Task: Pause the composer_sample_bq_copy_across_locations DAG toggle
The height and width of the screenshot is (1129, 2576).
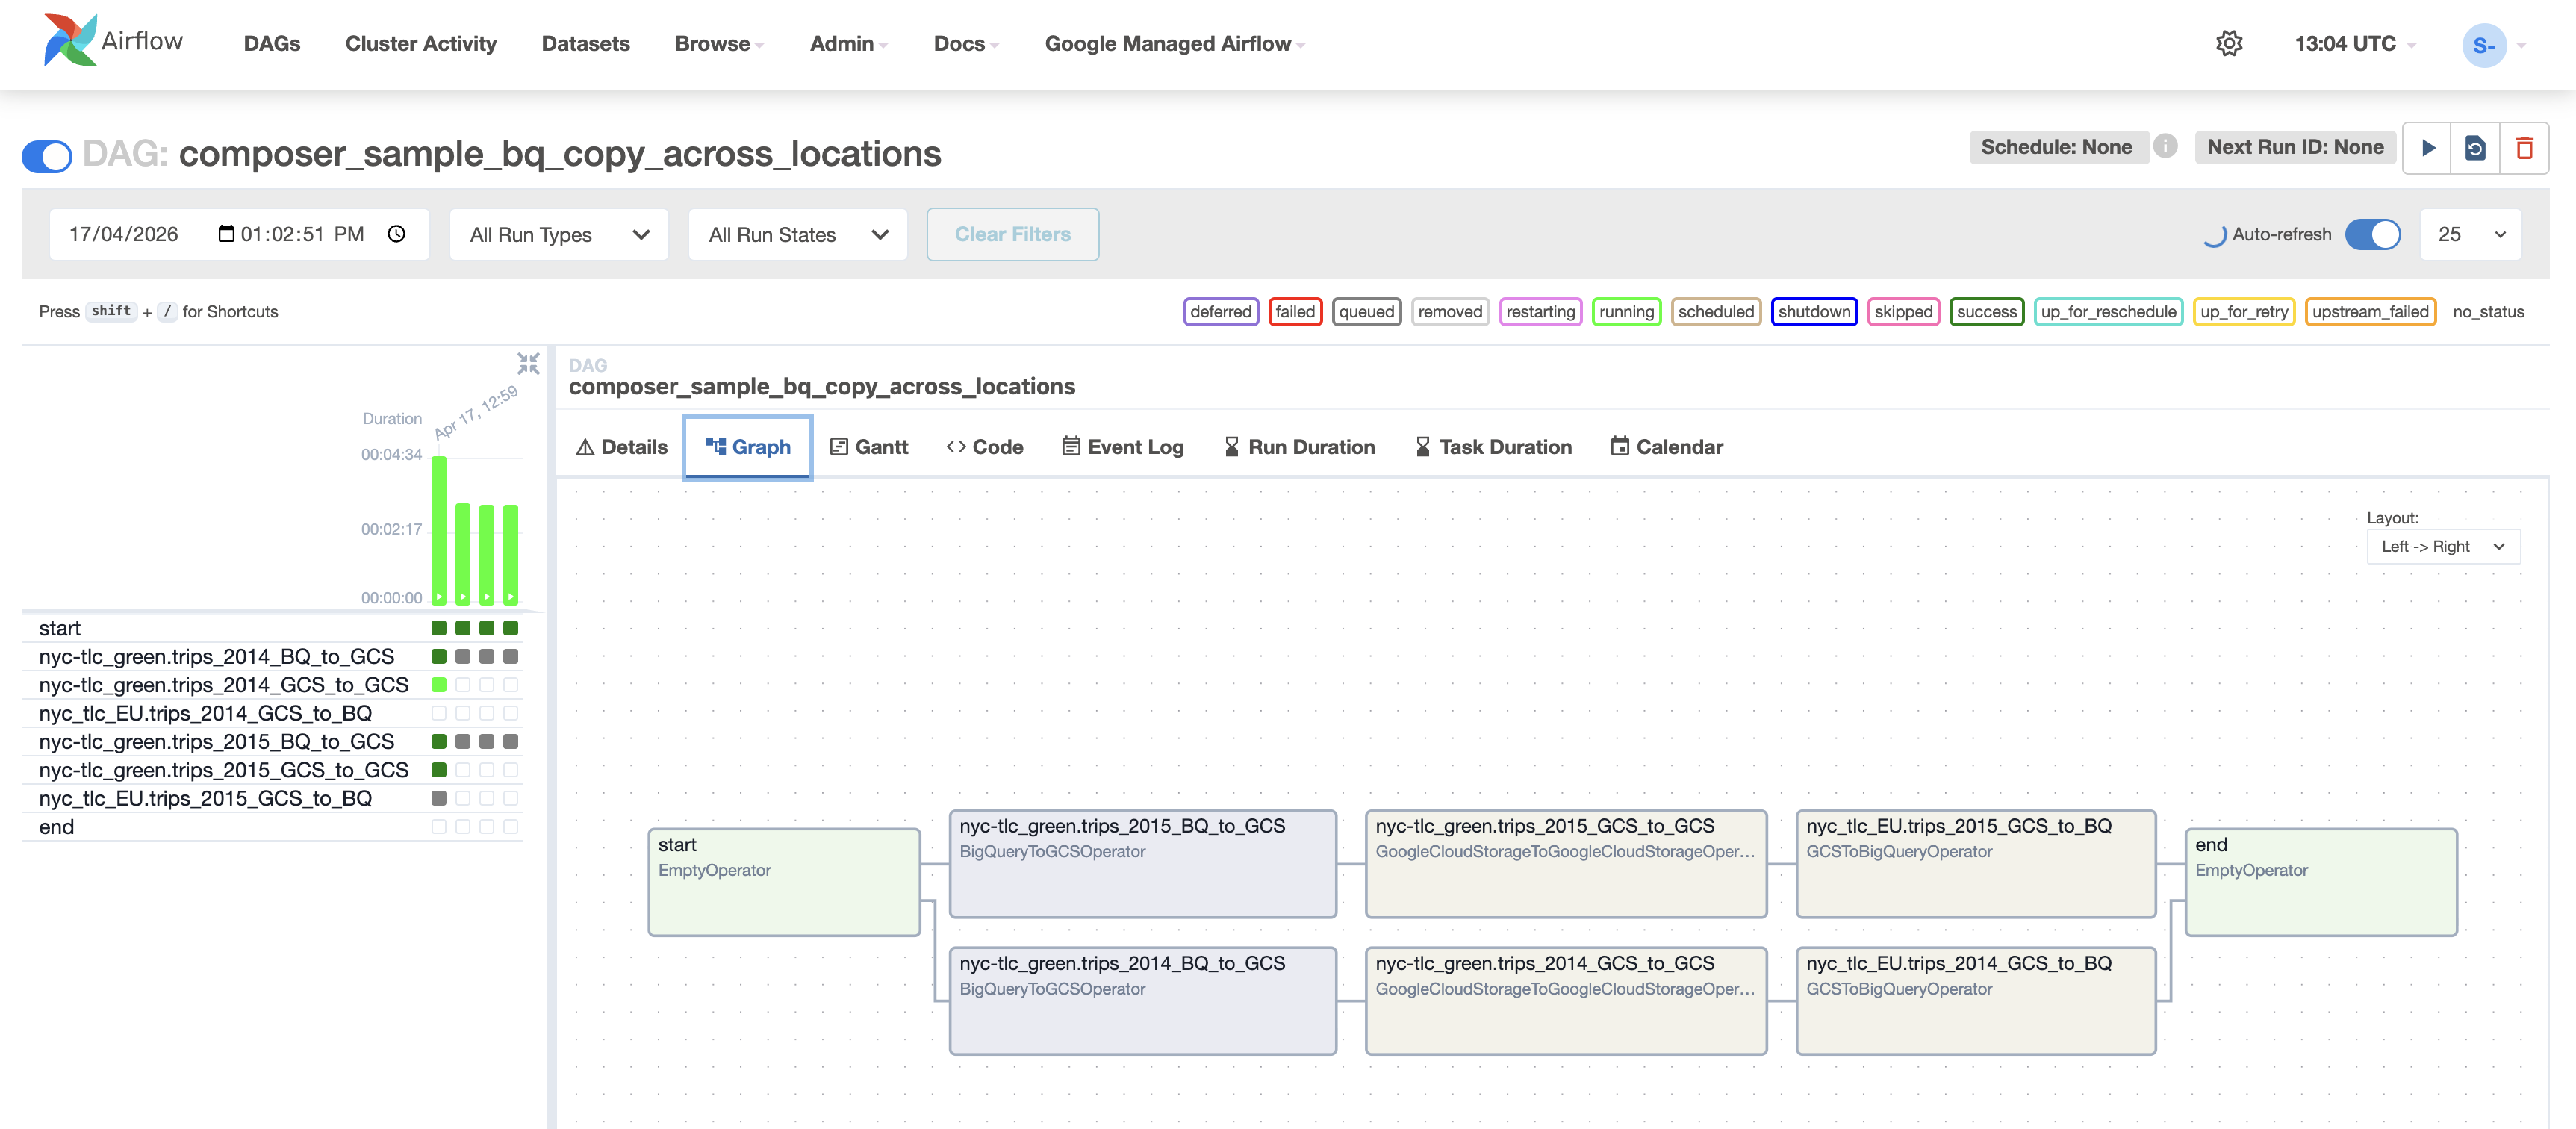Action: click(46, 156)
